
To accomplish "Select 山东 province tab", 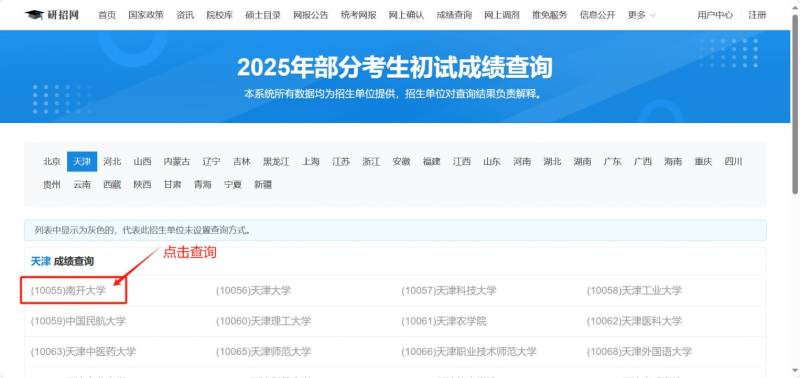I will click(x=492, y=162).
